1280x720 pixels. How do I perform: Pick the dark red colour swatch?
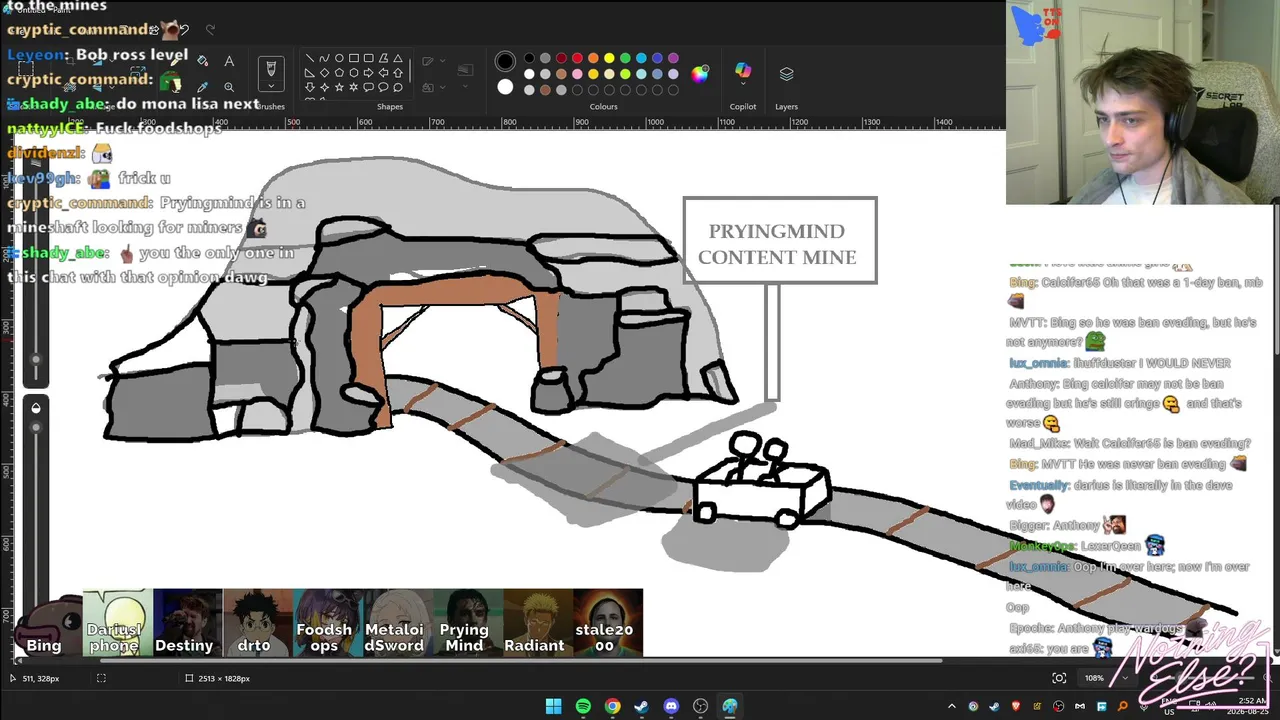coord(561,58)
